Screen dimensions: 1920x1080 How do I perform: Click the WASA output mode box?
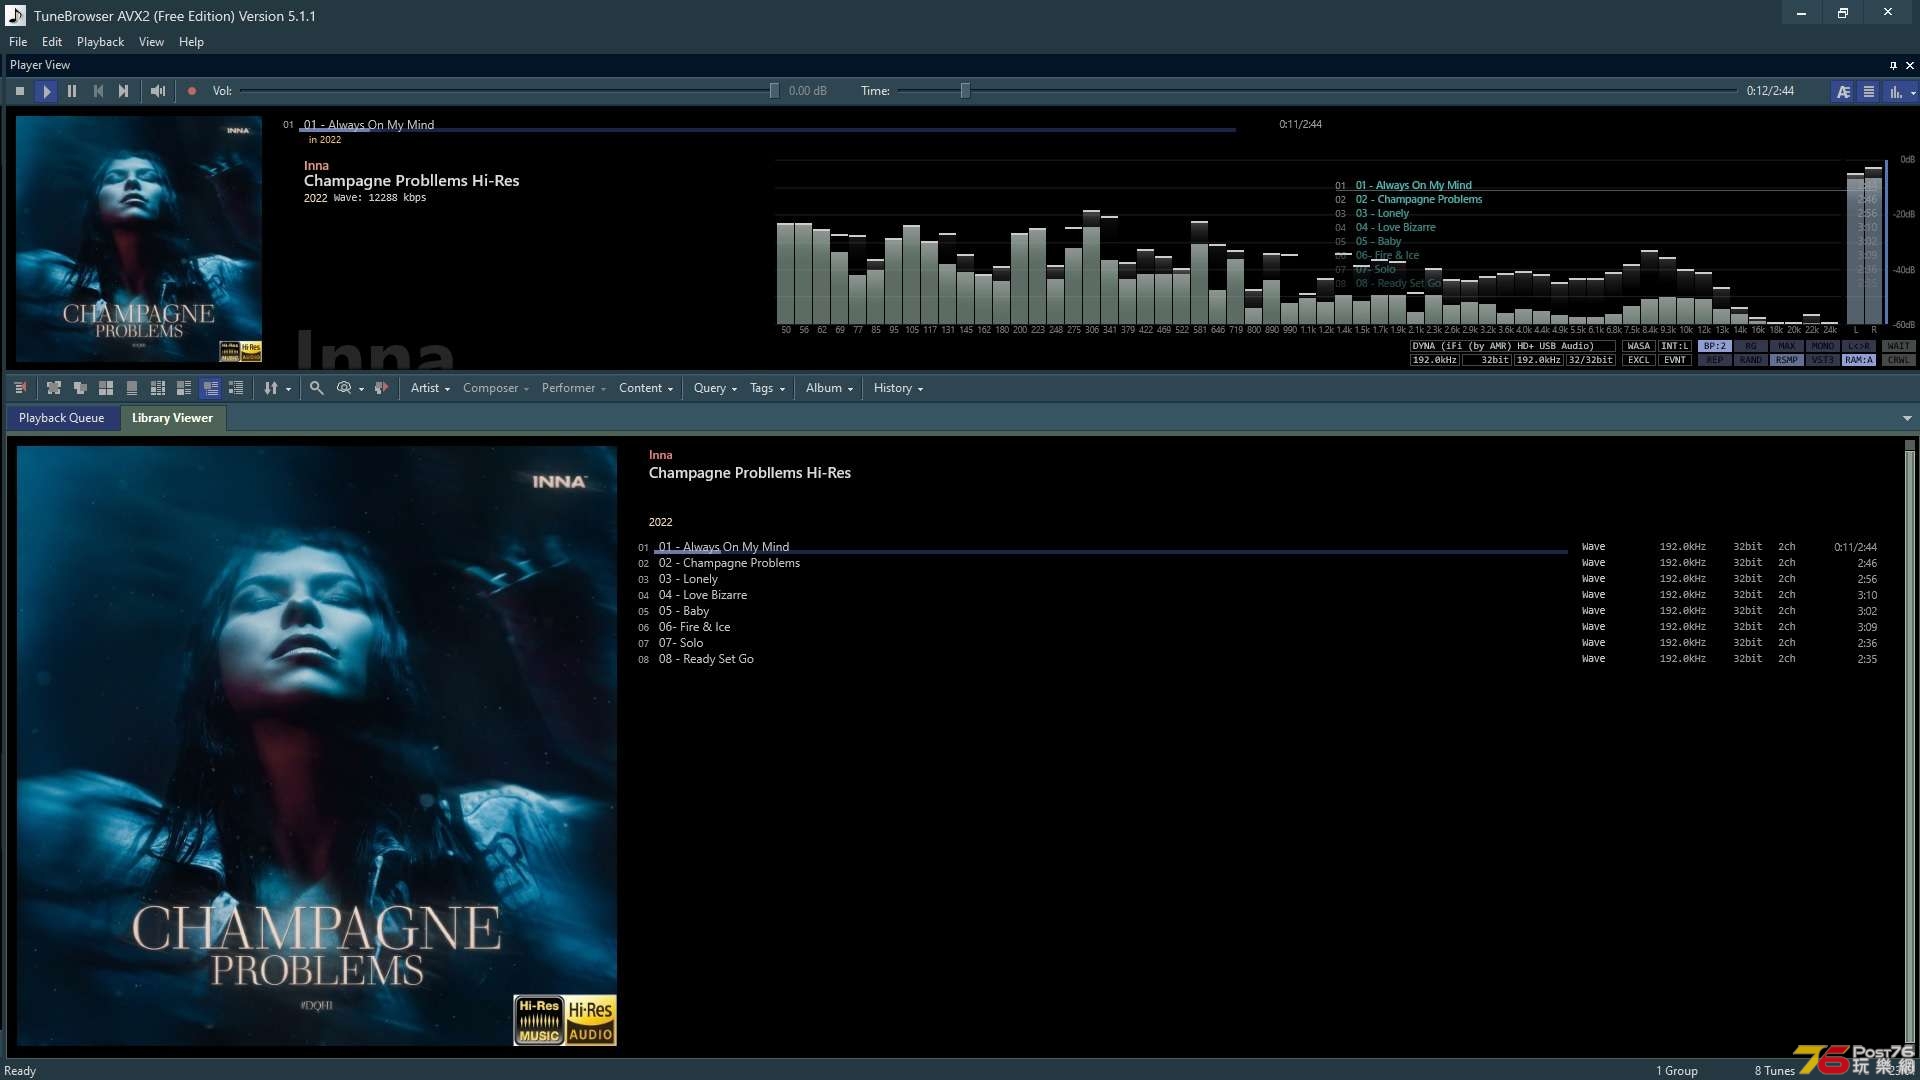click(1638, 346)
